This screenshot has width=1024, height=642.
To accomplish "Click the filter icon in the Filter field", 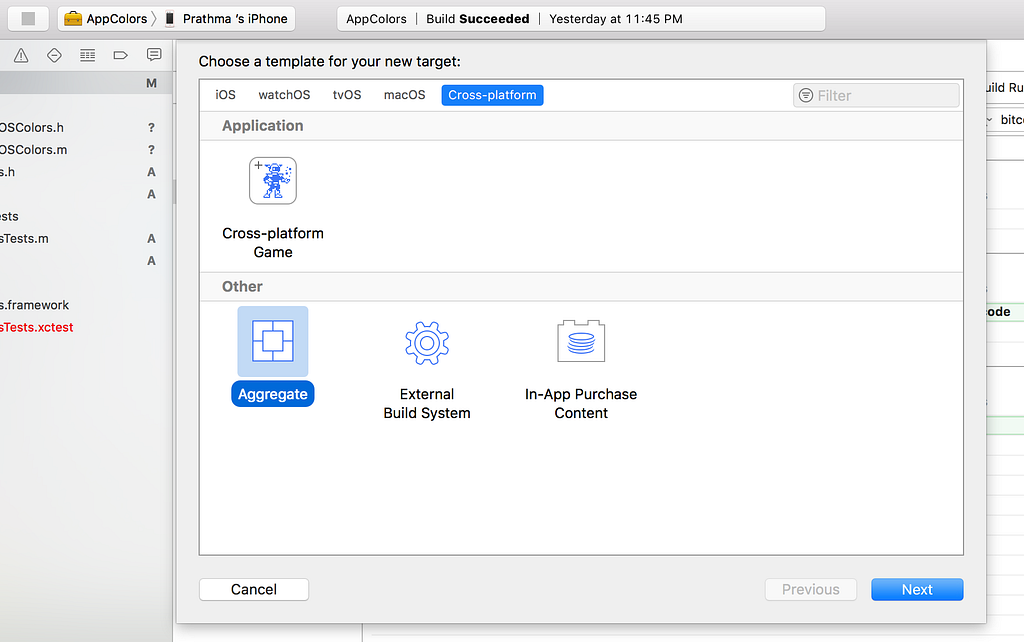I will click(807, 95).
